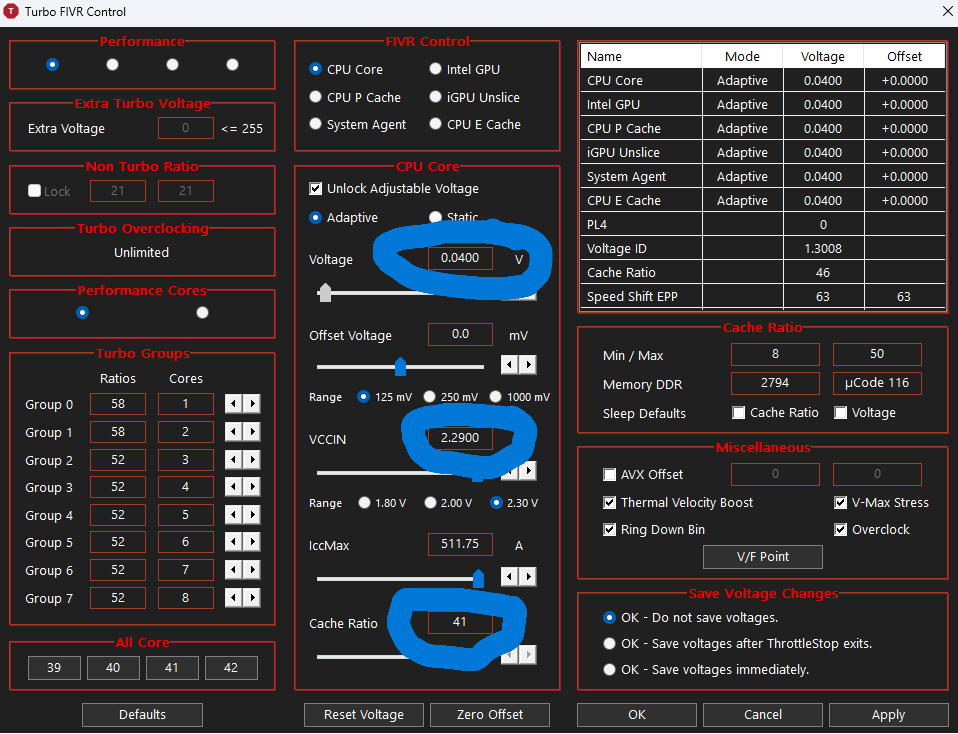Increase Group 7 cores with right arrow
958x734 pixels.
(252, 598)
